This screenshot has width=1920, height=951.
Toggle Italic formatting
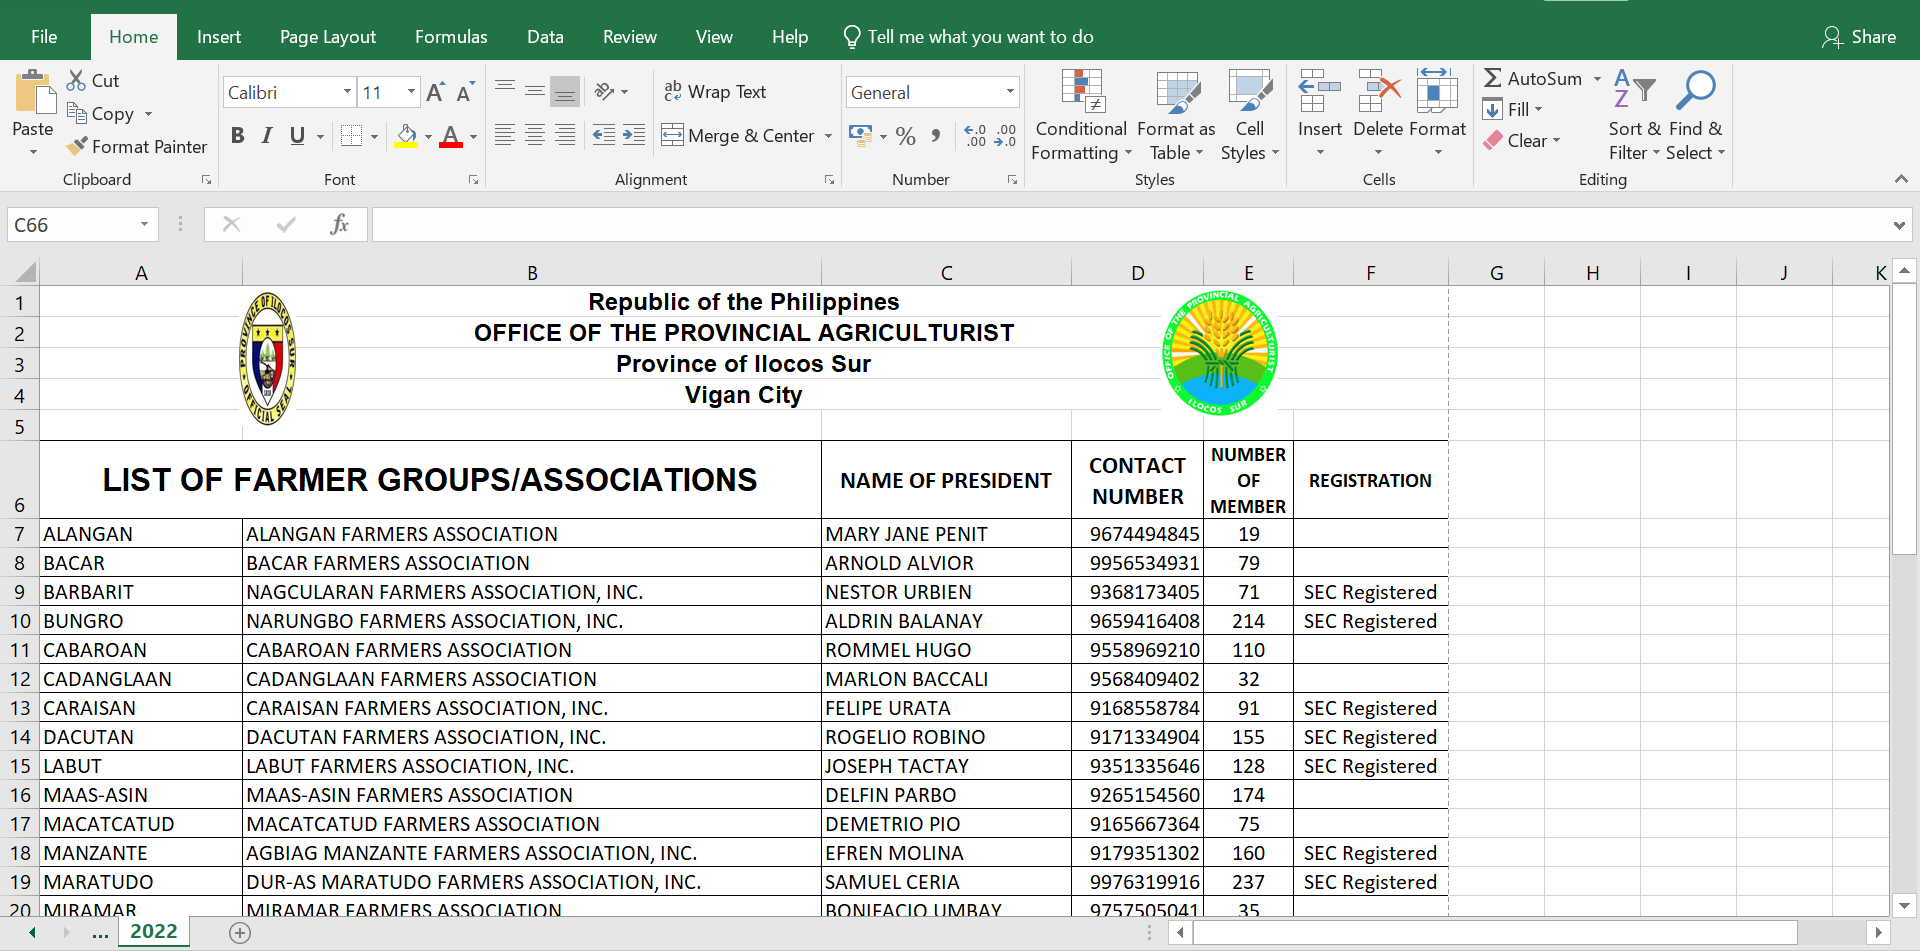tap(267, 135)
